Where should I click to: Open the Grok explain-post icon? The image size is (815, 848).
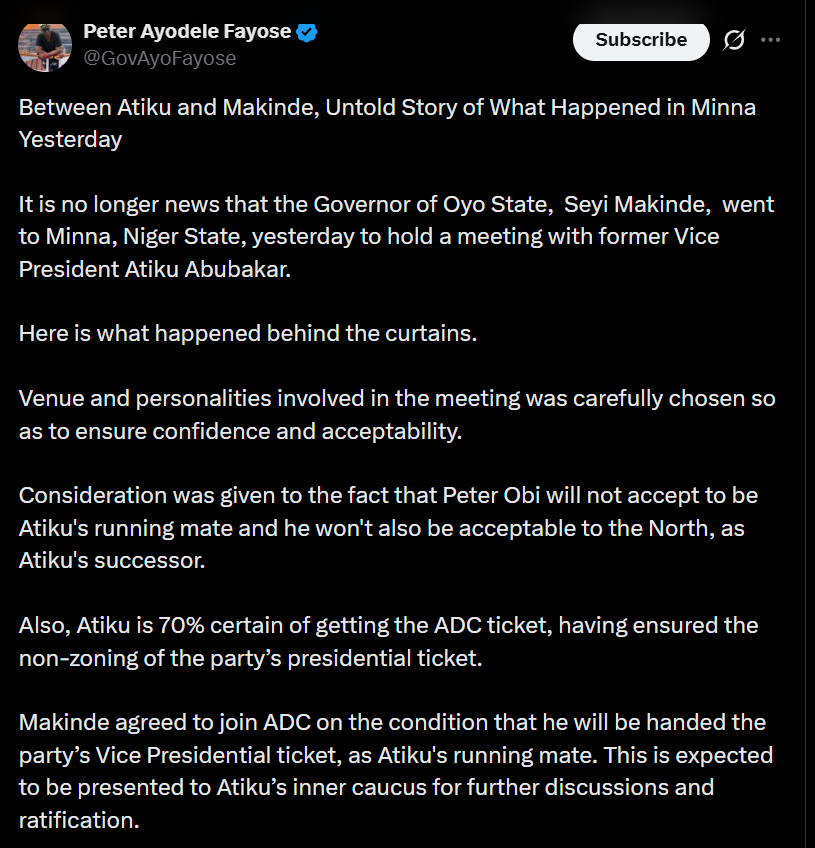tap(734, 40)
